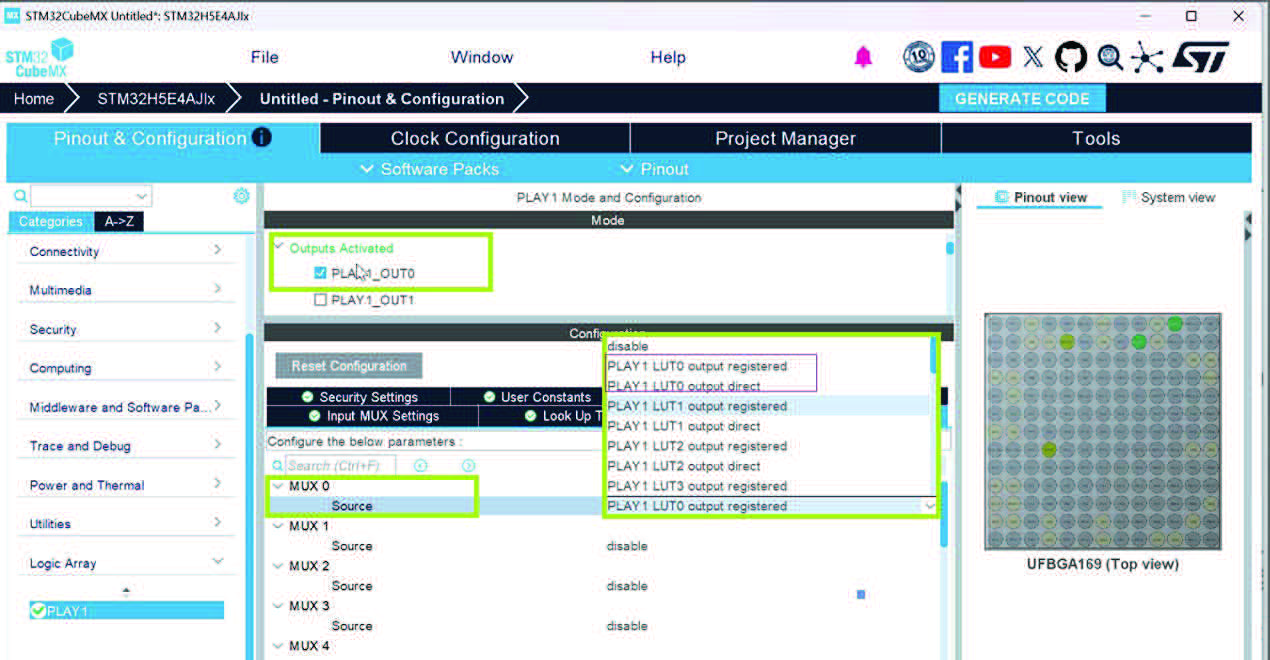This screenshot has width=1270, height=660.
Task: Open the ST 10-year anniversary badge icon
Action: [x=918, y=57]
